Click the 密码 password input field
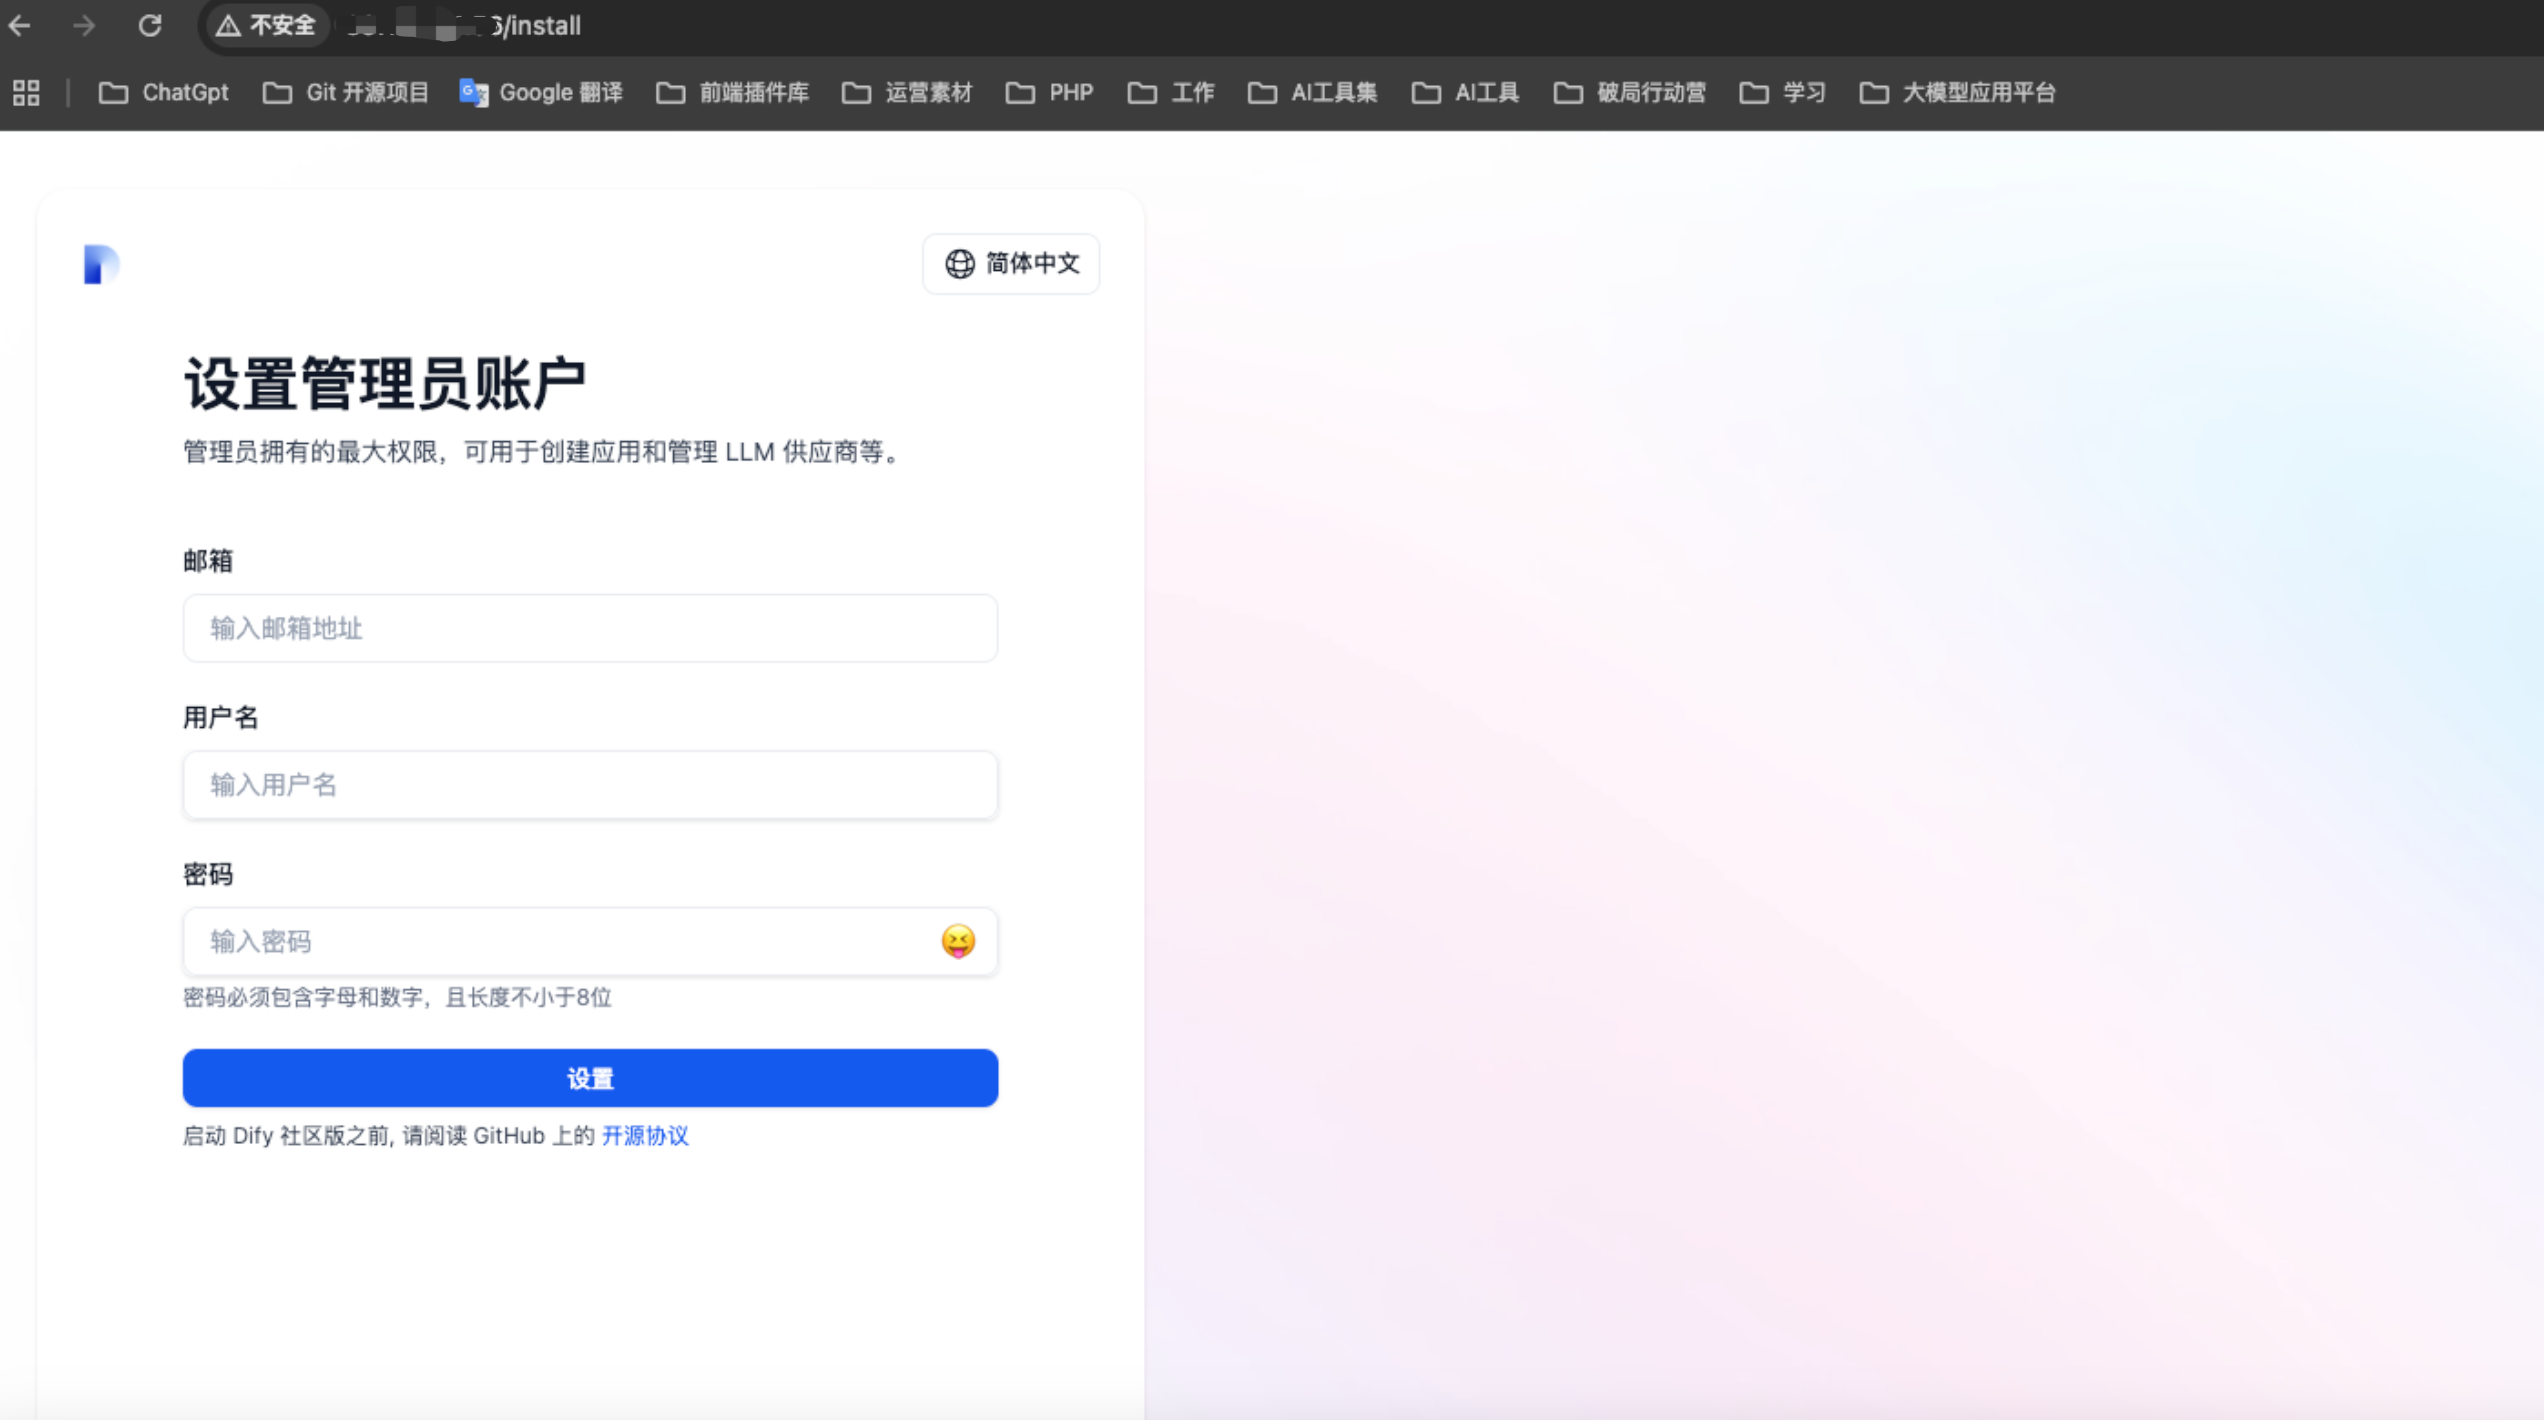 (x=560, y=941)
